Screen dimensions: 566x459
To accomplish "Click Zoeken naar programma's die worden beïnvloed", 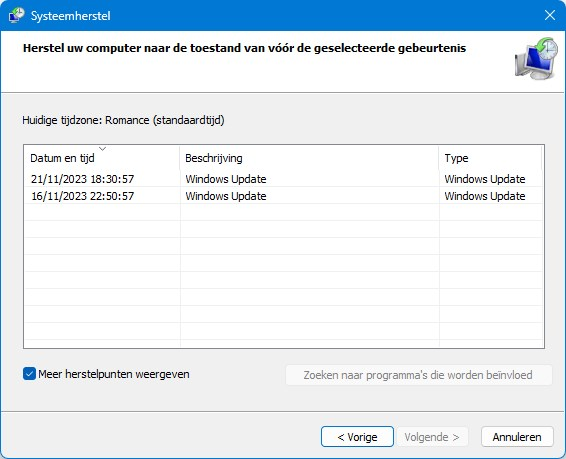I will 419,375.
